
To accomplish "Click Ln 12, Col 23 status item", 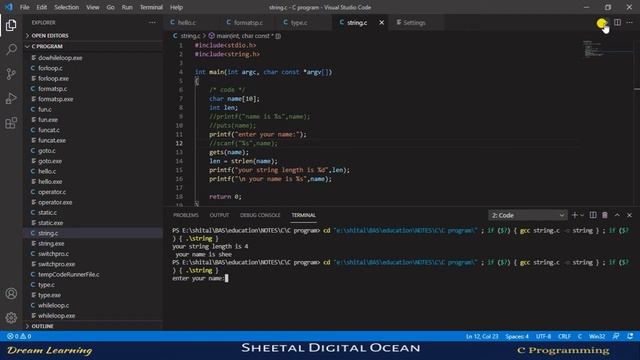I will click(482, 336).
